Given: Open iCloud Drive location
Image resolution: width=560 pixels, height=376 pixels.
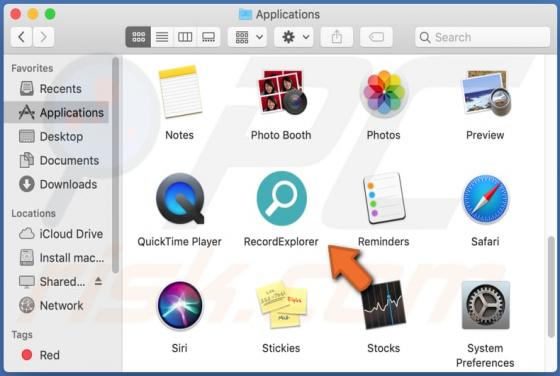Looking at the screenshot, I should click(x=57, y=234).
